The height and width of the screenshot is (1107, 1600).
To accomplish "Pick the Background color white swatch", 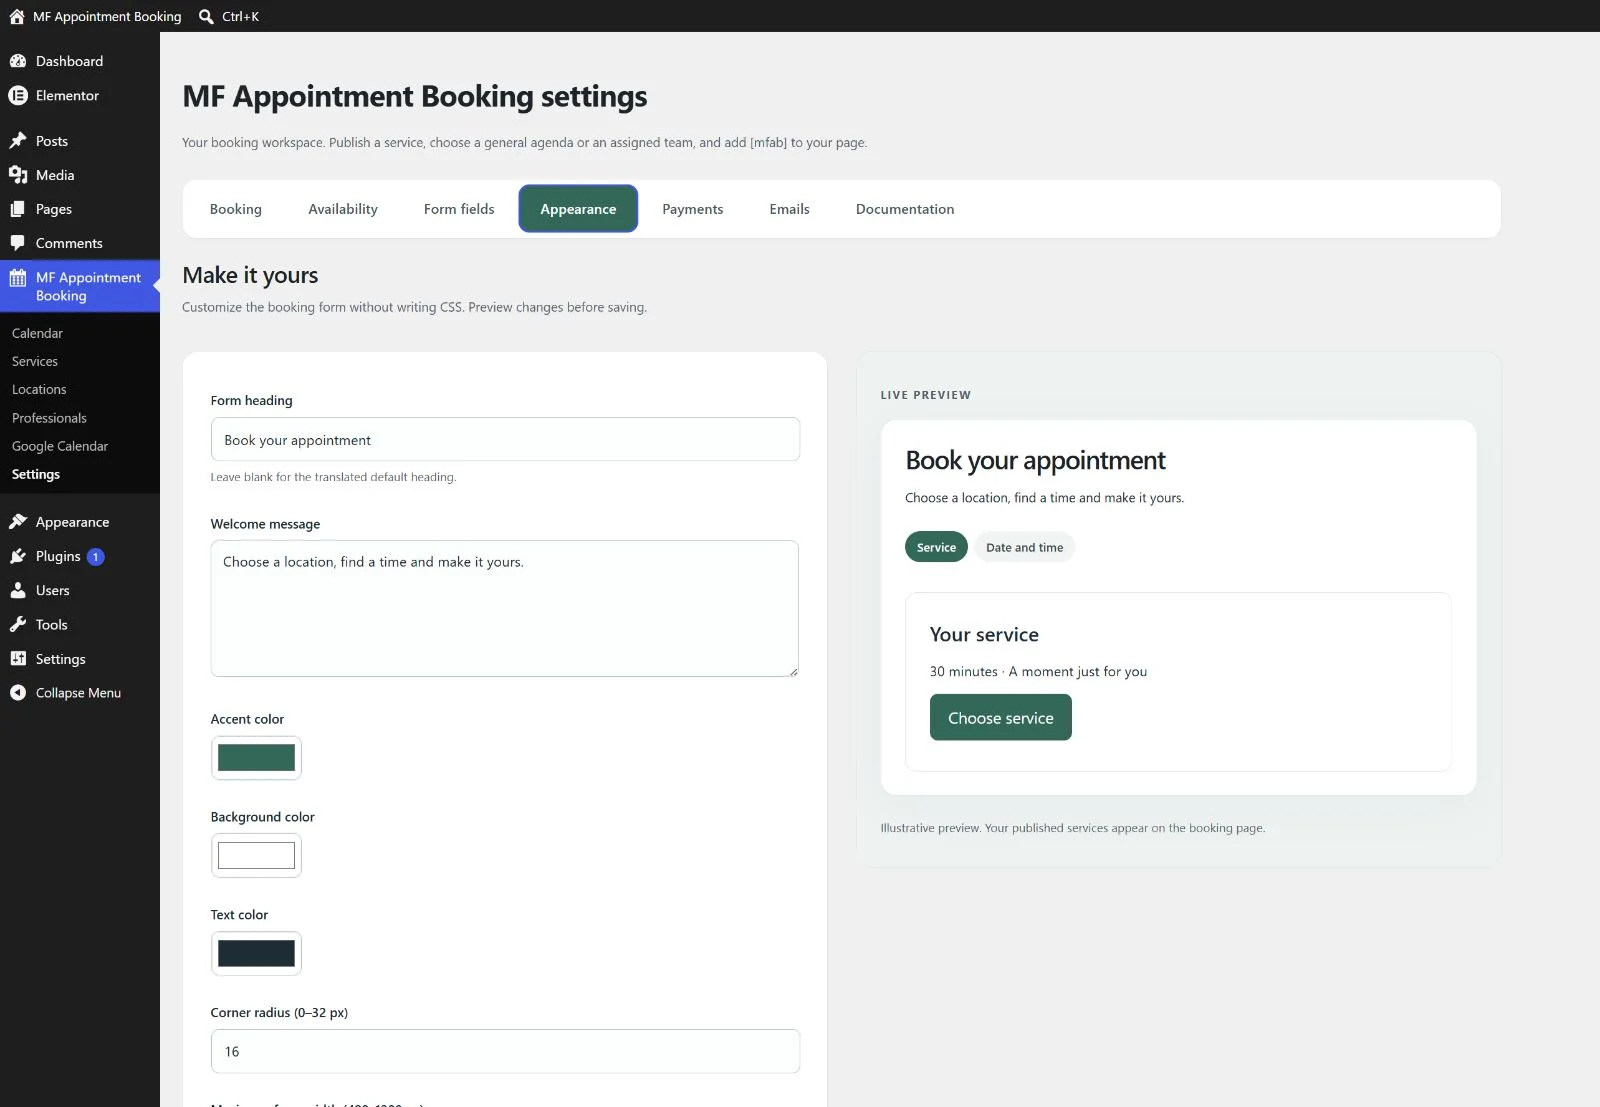I will [256, 856].
